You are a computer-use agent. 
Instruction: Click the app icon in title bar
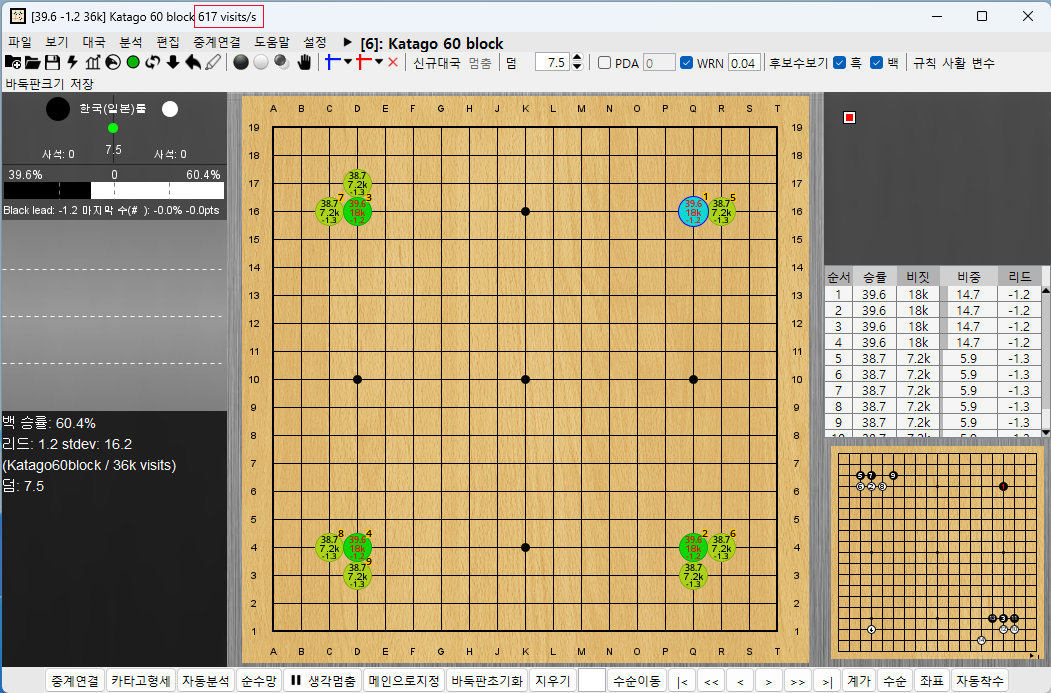pos(17,16)
